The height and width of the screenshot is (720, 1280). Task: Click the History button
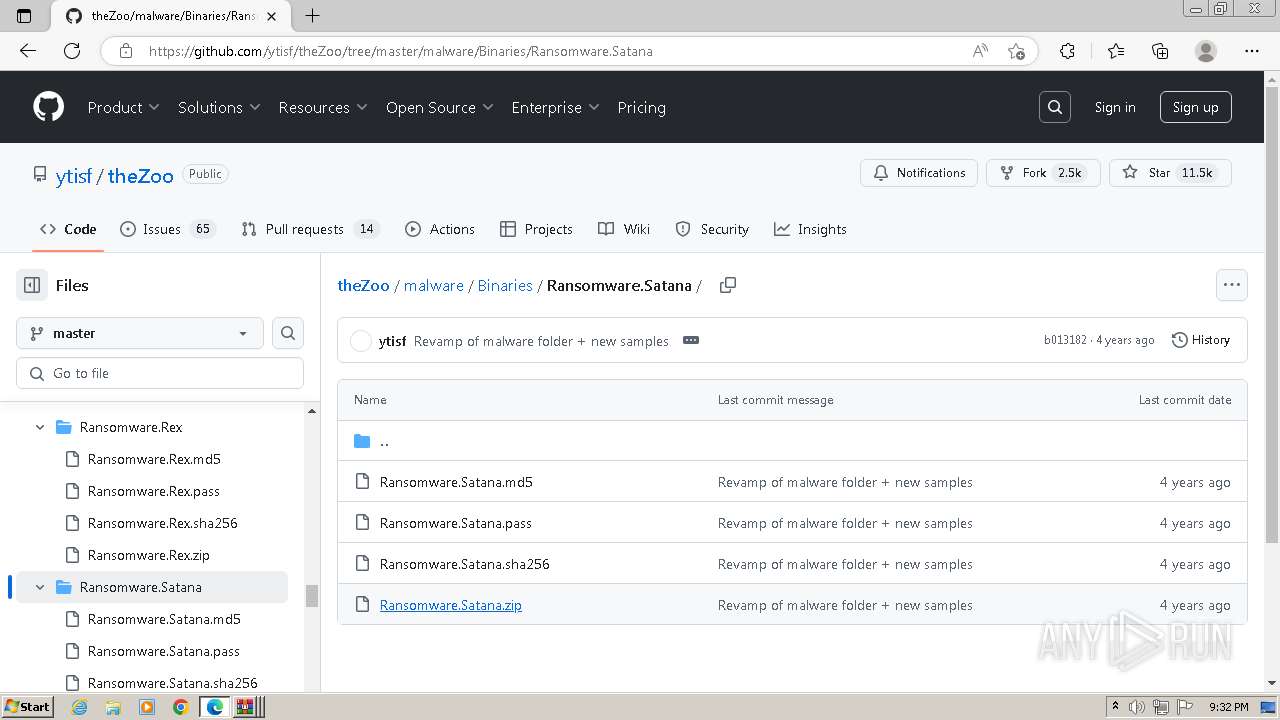[1200, 340]
